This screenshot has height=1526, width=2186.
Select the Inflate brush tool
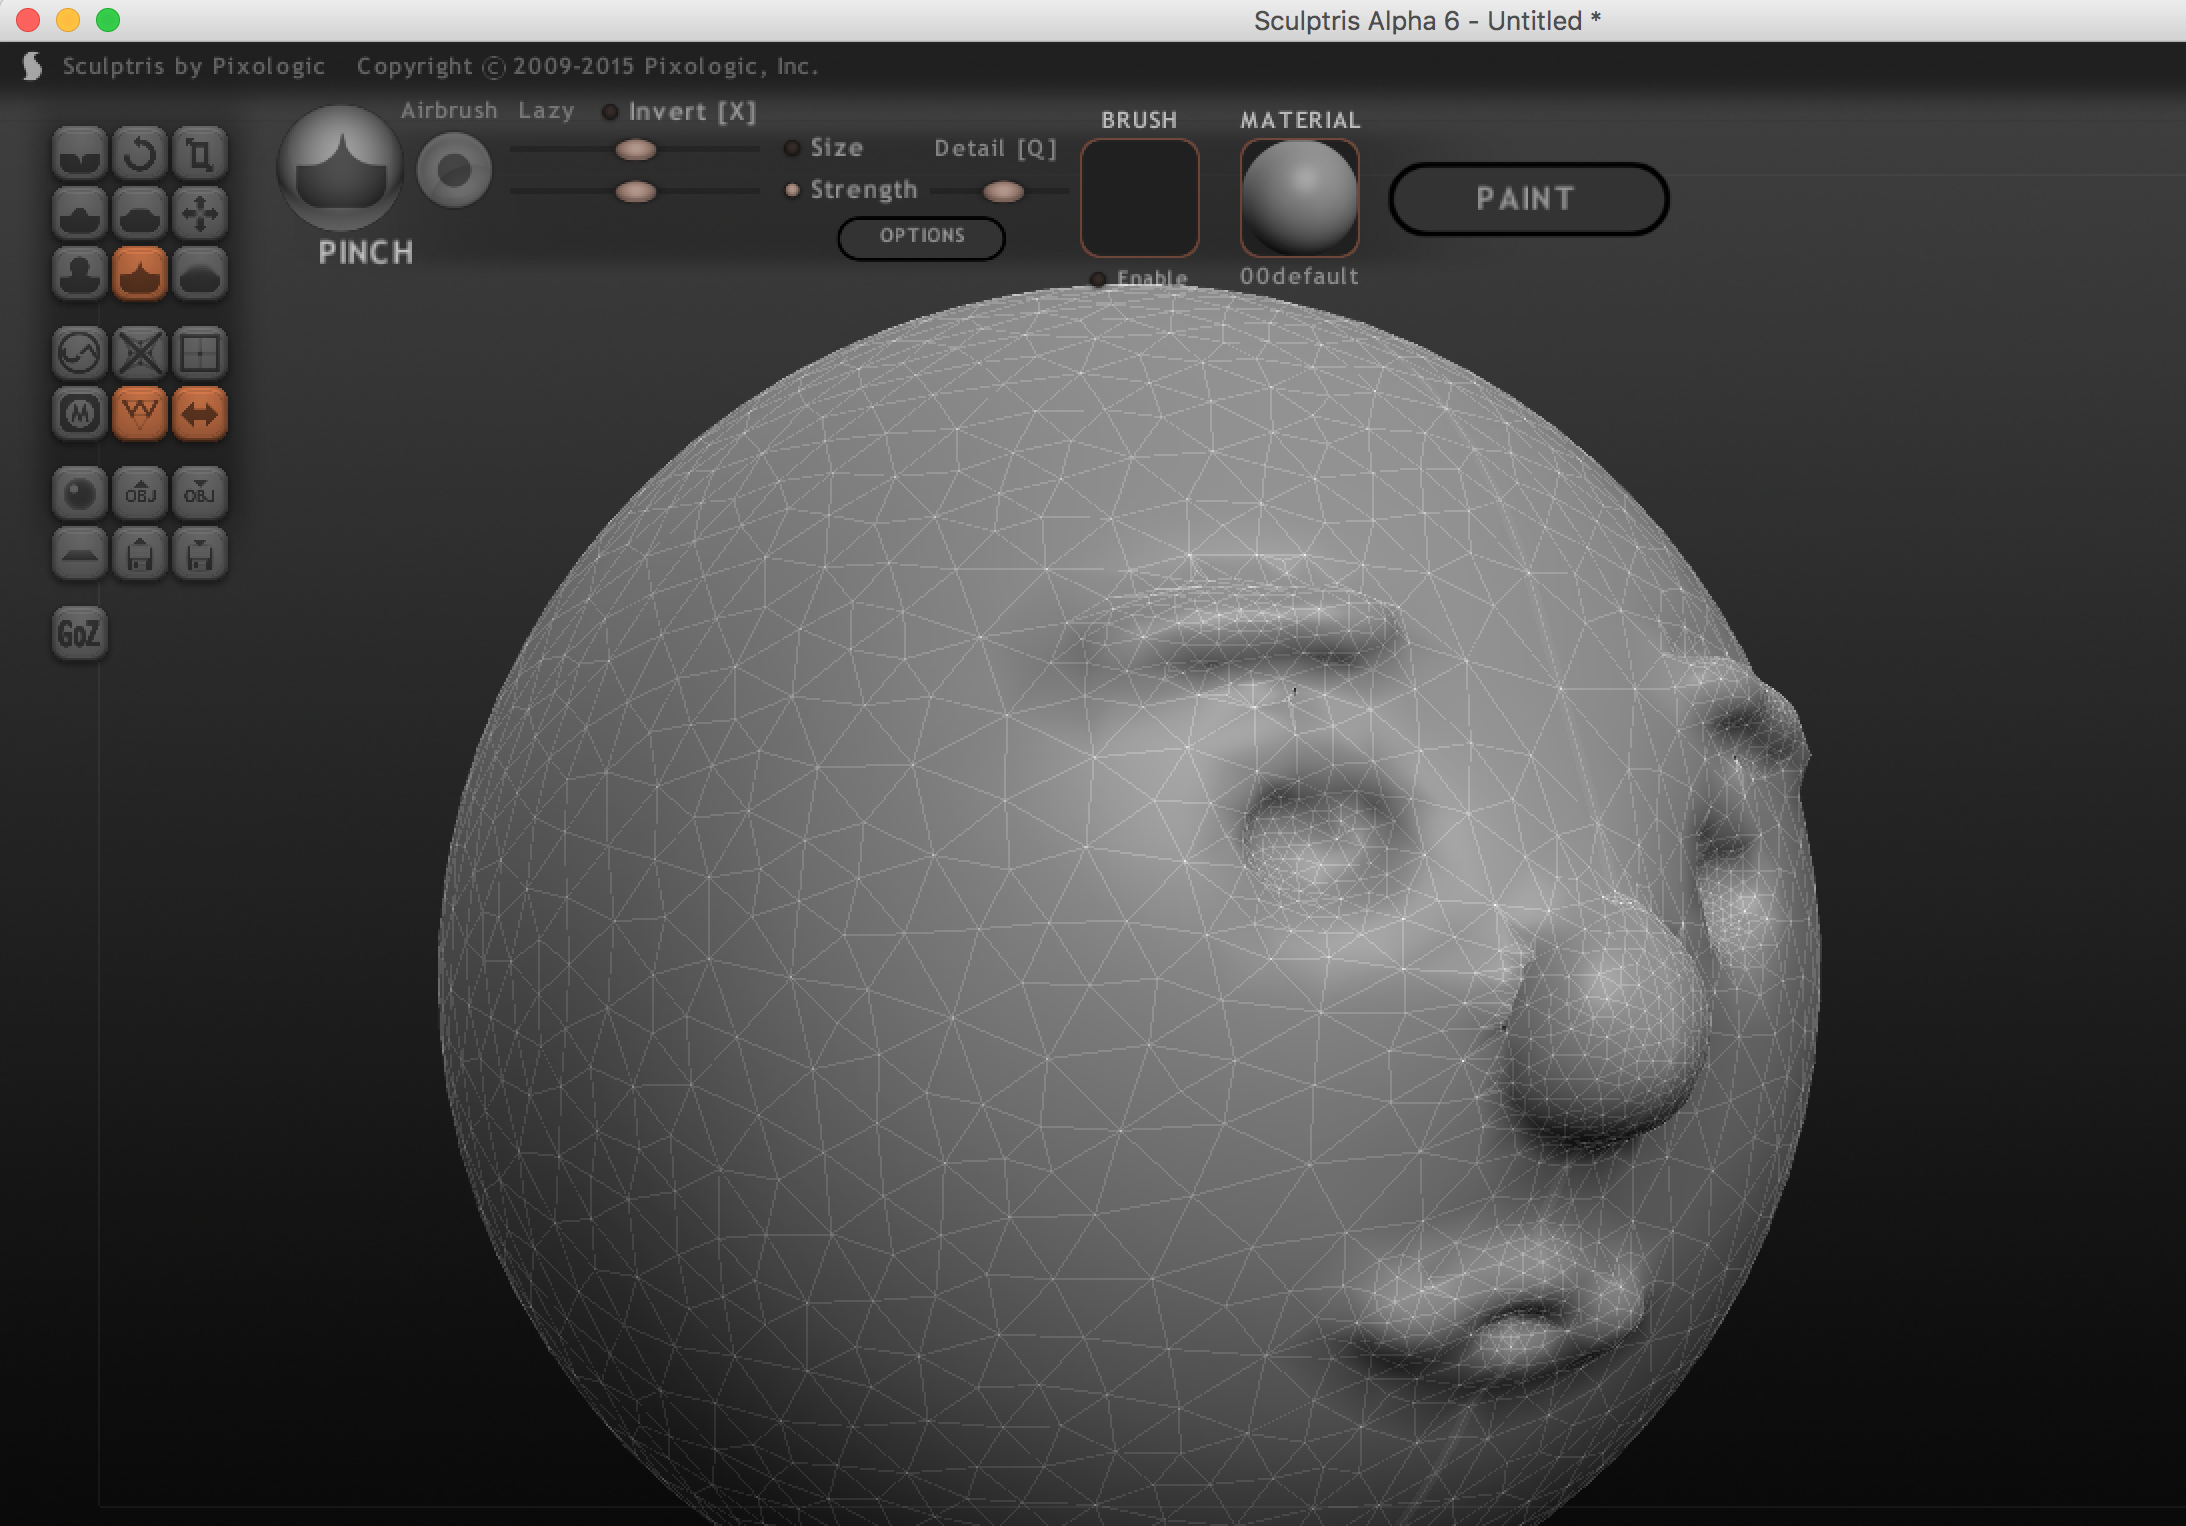(x=80, y=274)
